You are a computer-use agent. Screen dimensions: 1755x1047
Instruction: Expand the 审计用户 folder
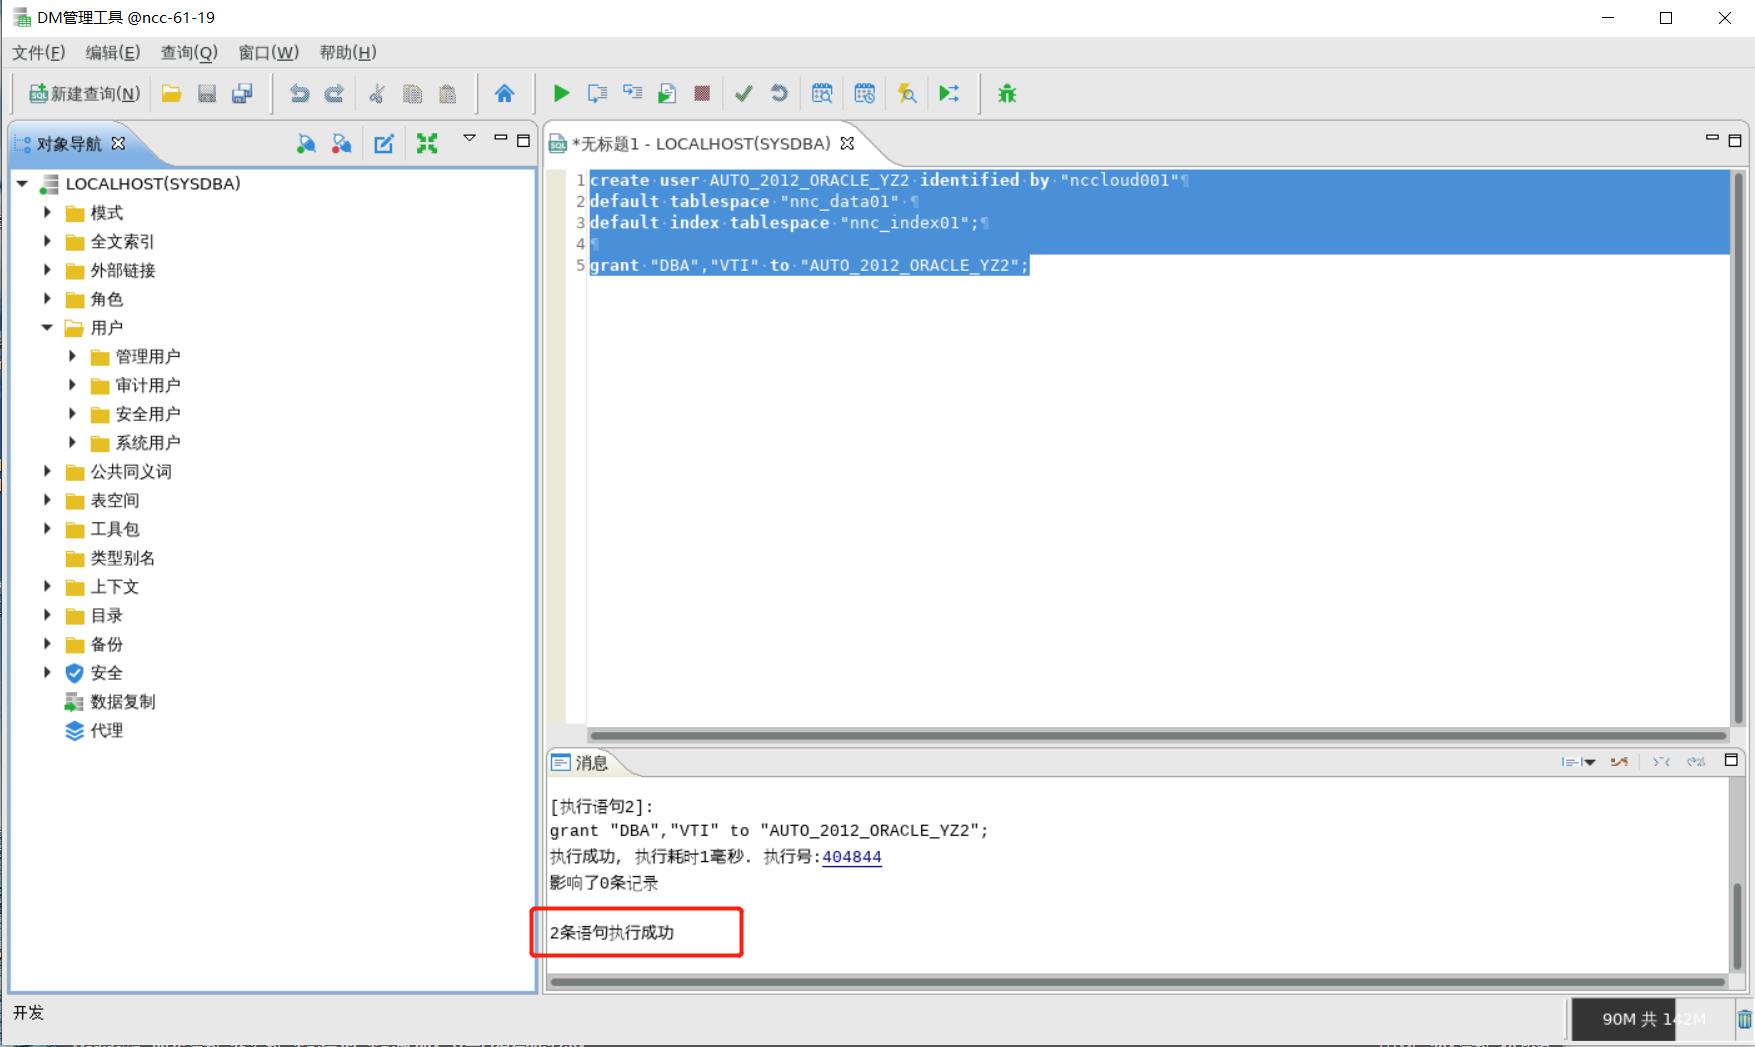point(72,385)
